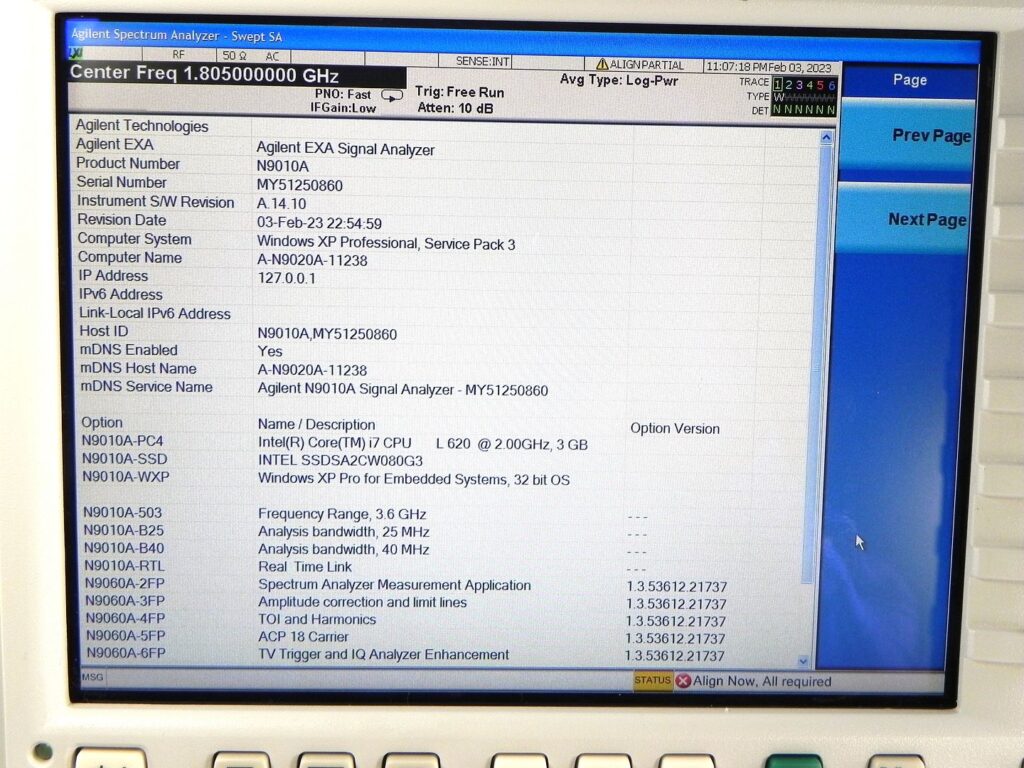Click the N9060A-3FP option row
The image size is (1024, 768).
(406, 602)
